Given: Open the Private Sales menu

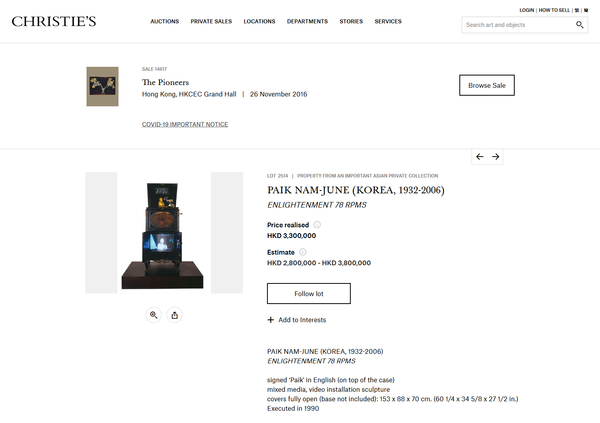Looking at the screenshot, I should click(211, 21).
